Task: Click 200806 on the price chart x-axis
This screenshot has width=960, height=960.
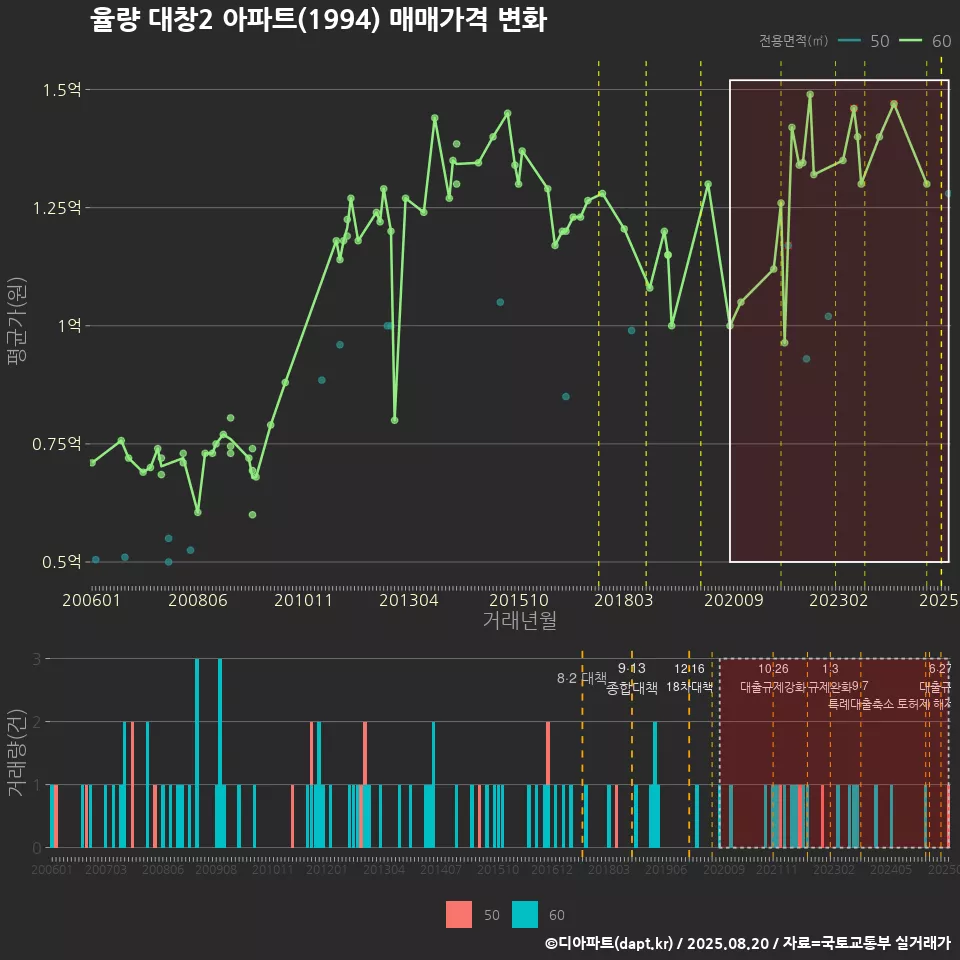Action: tap(198, 600)
